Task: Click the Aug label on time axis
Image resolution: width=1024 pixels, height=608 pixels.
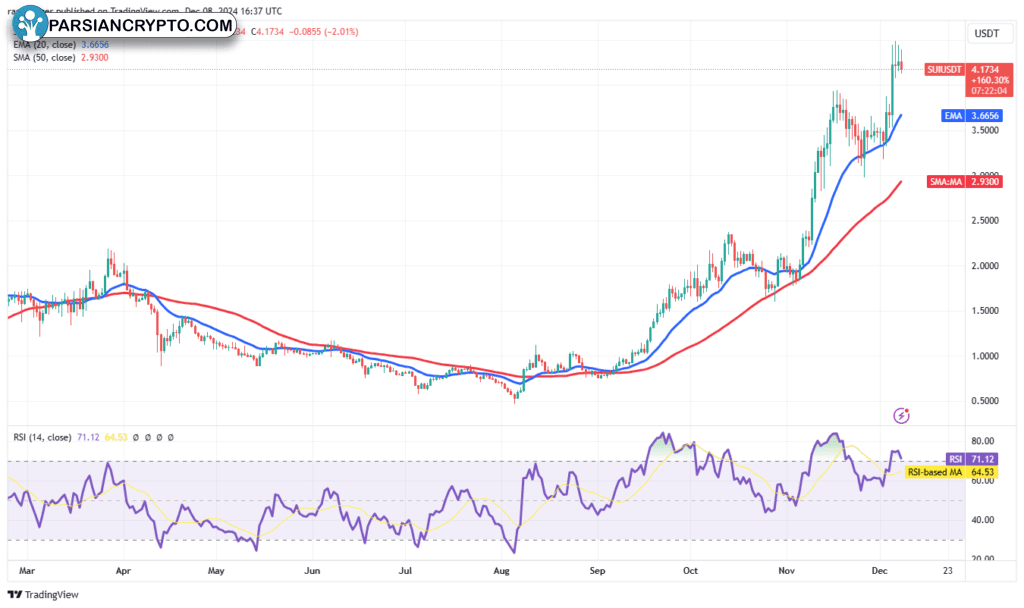Action: point(501,570)
